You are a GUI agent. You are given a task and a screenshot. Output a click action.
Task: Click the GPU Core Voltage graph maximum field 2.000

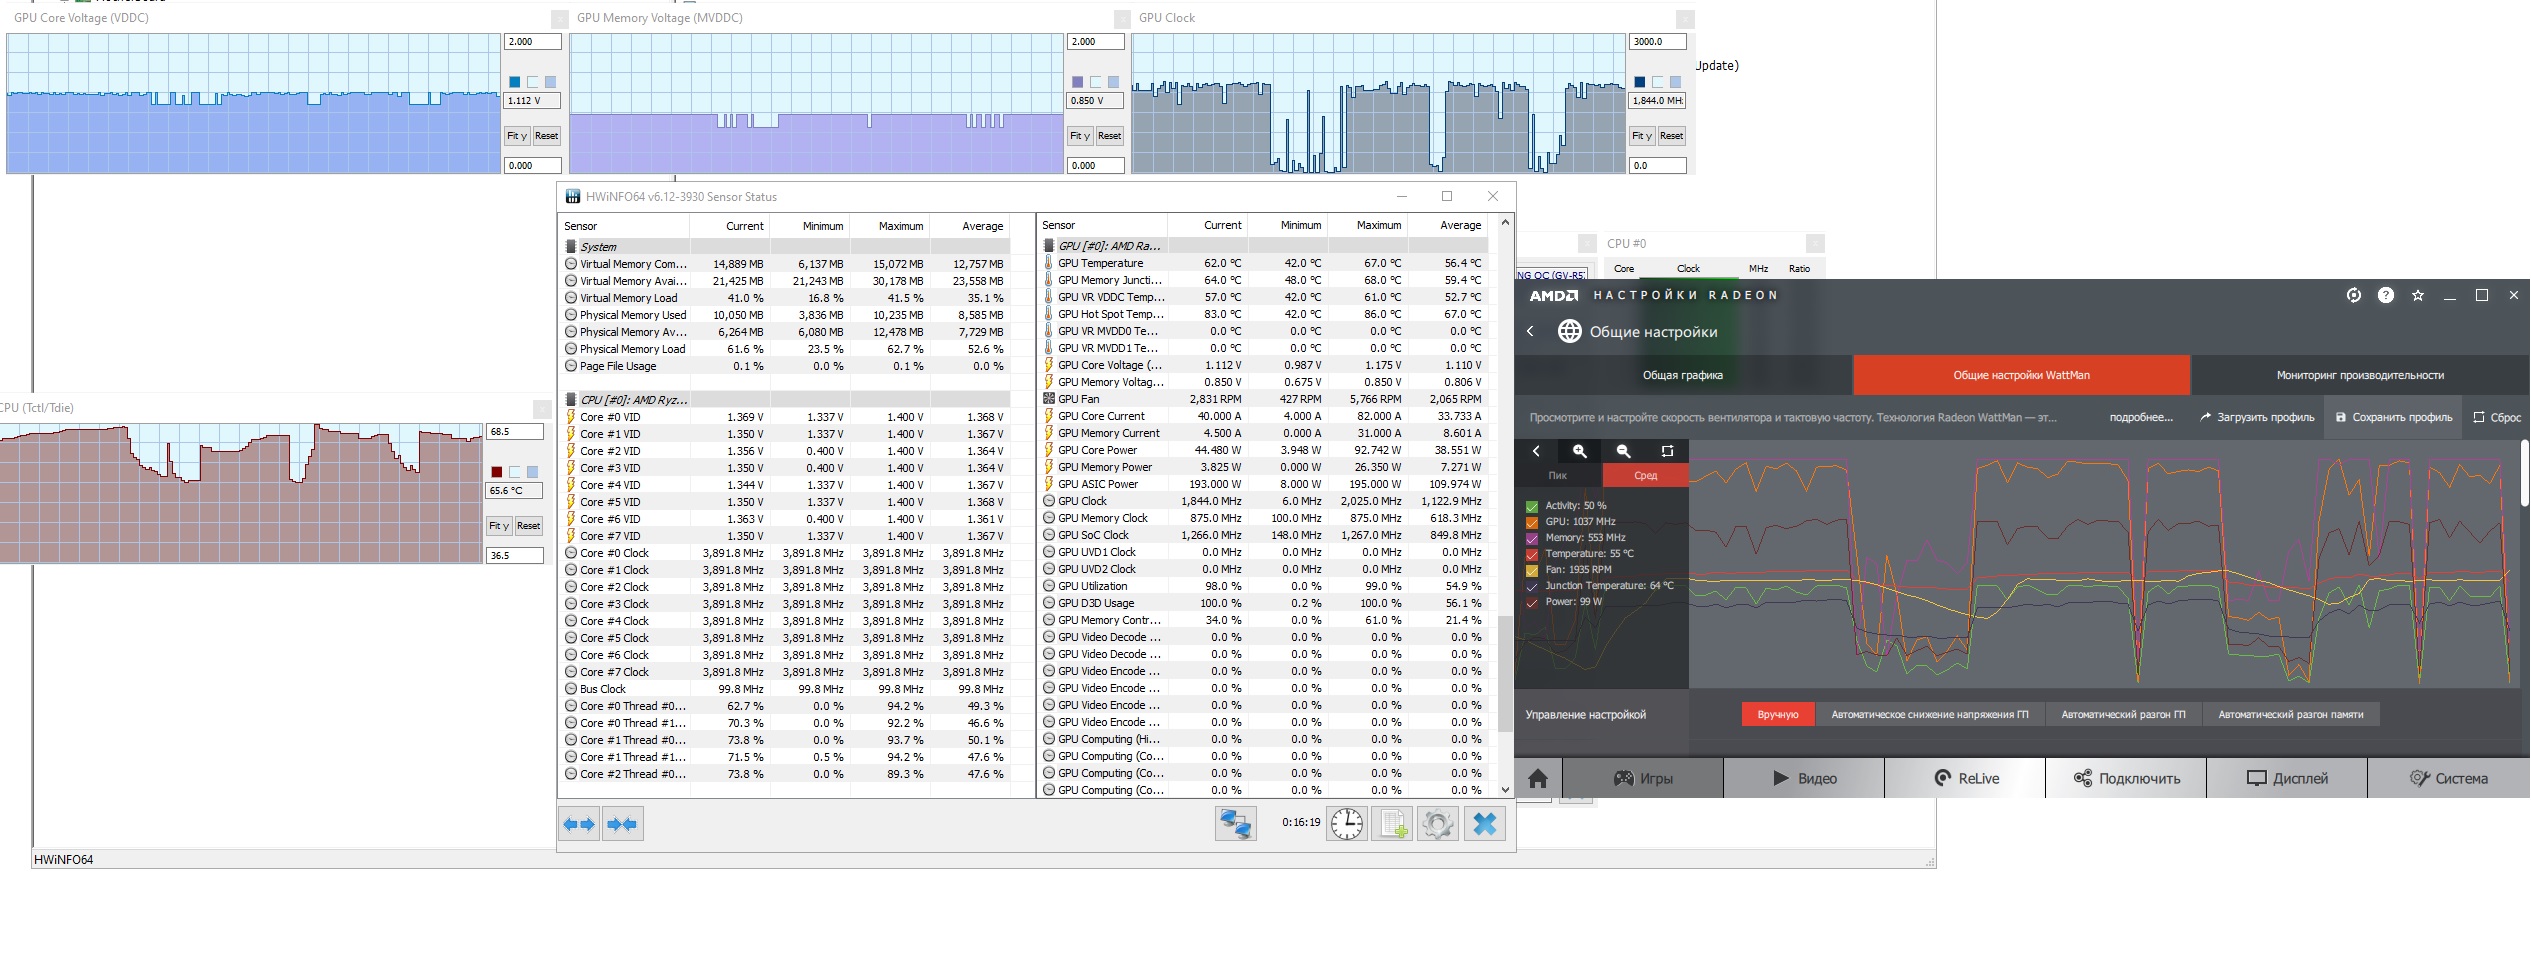533,42
